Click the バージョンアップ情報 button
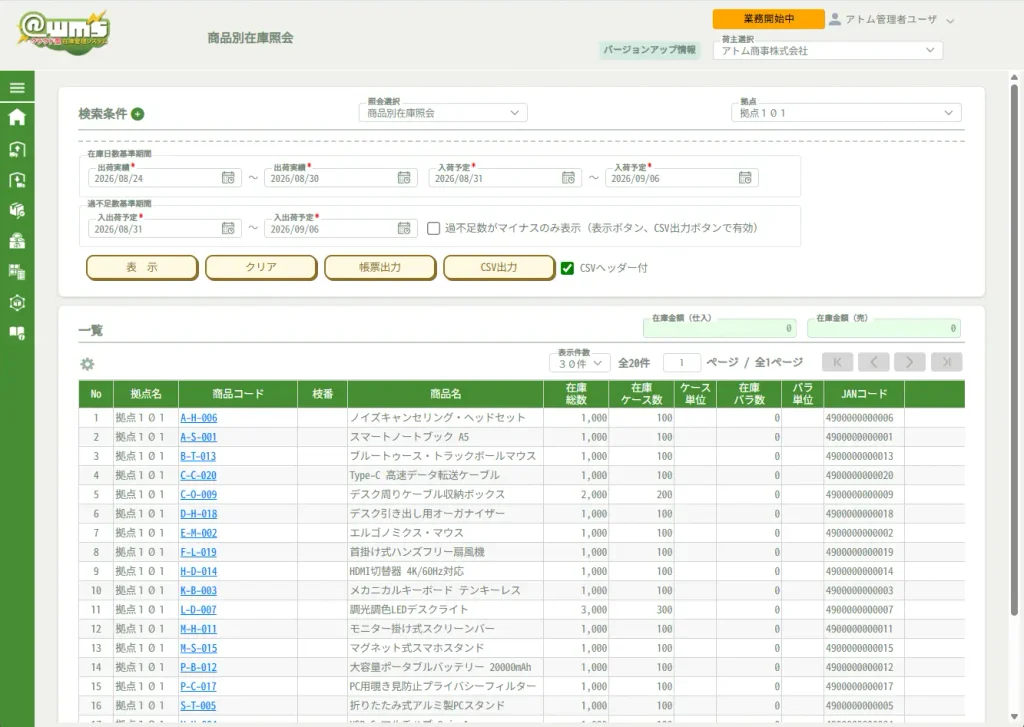Screen dimensions: 1024x727 click(x=649, y=50)
